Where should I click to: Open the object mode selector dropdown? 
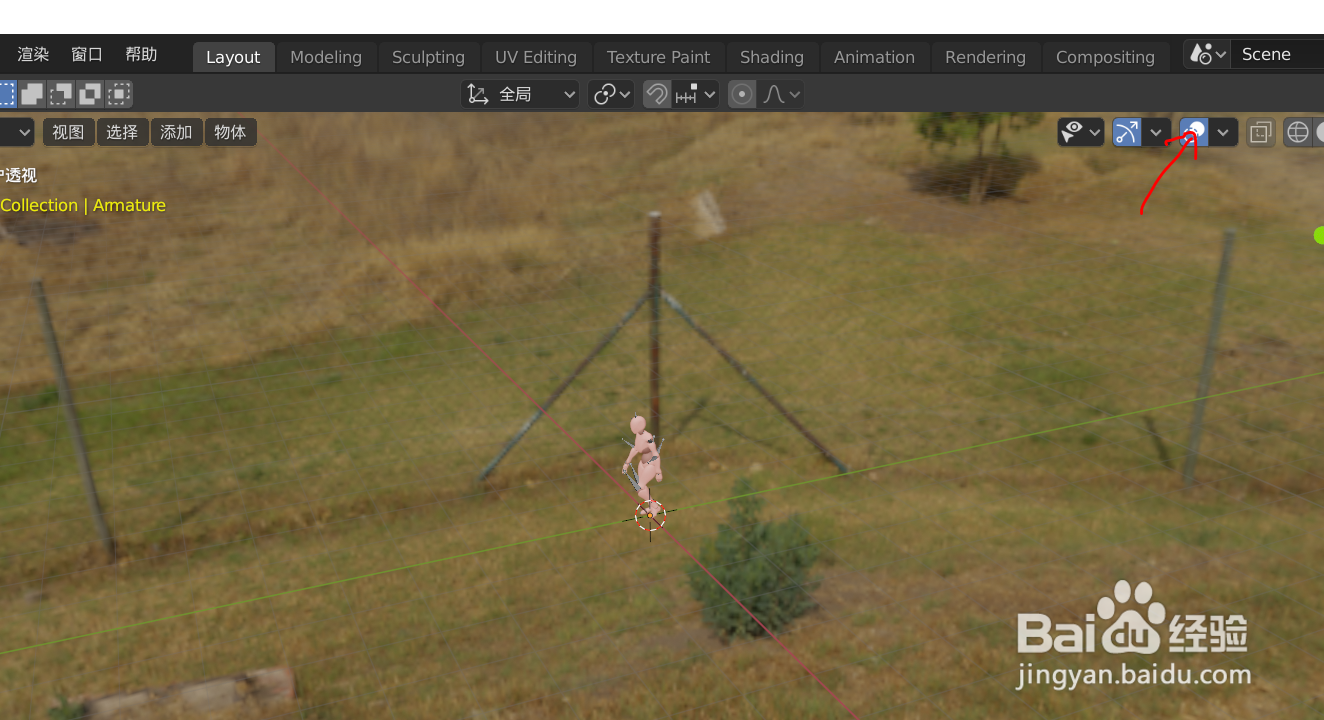17,132
